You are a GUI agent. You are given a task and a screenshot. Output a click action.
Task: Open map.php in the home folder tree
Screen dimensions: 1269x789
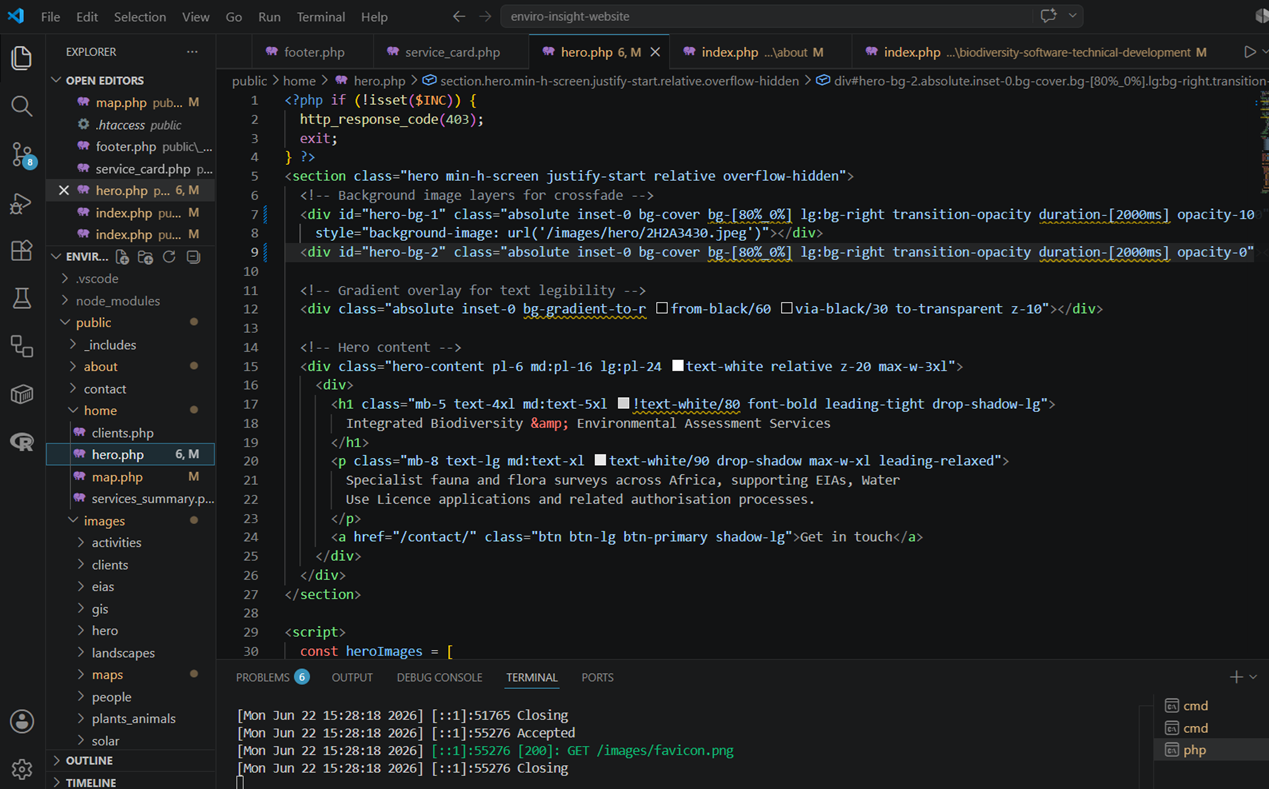(130, 476)
